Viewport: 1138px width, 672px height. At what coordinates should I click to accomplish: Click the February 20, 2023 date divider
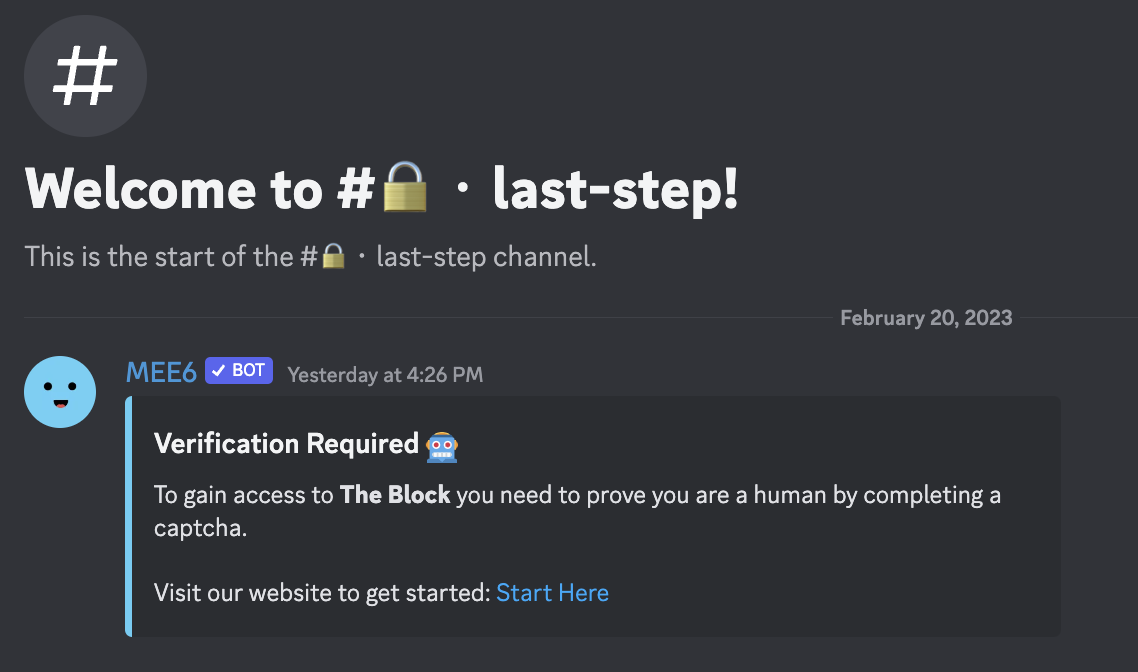(926, 318)
